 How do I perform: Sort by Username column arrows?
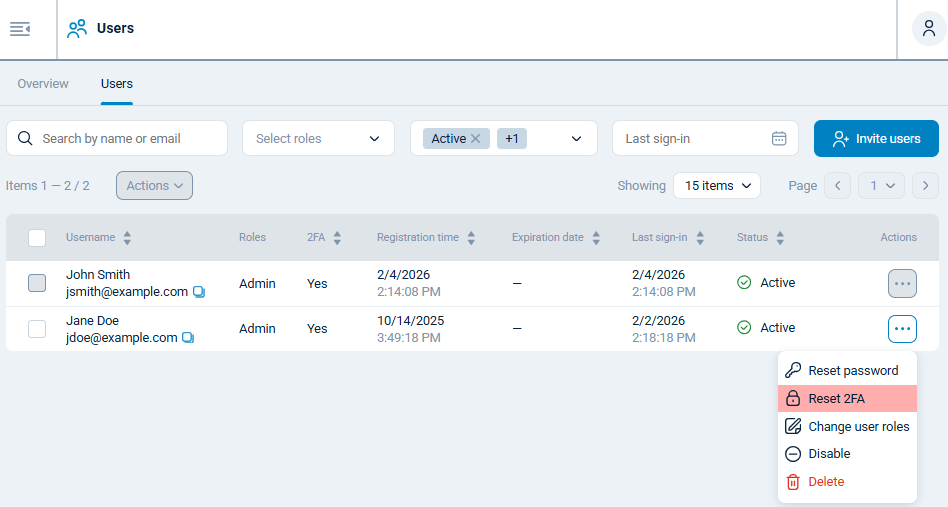(127, 238)
